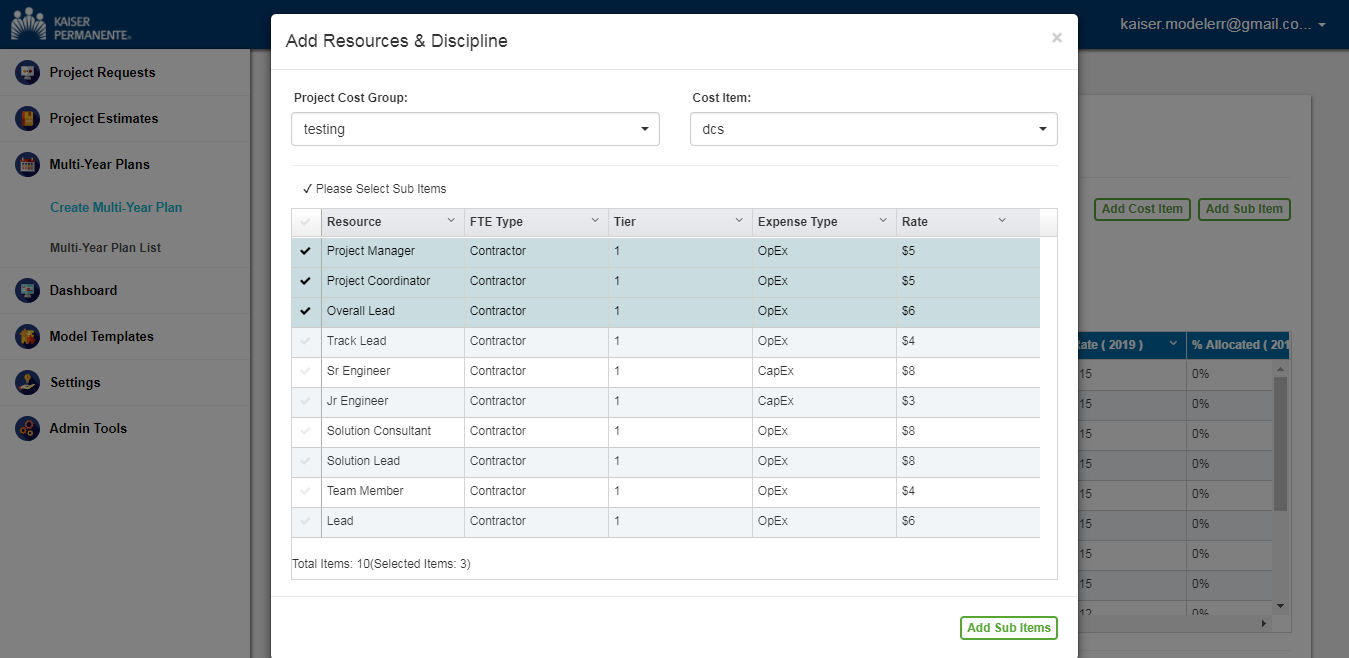Click the Multi-Year Plans calendar icon
Image resolution: width=1349 pixels, height=658 pixels.
pyautogui.click(x=27, y=164)
